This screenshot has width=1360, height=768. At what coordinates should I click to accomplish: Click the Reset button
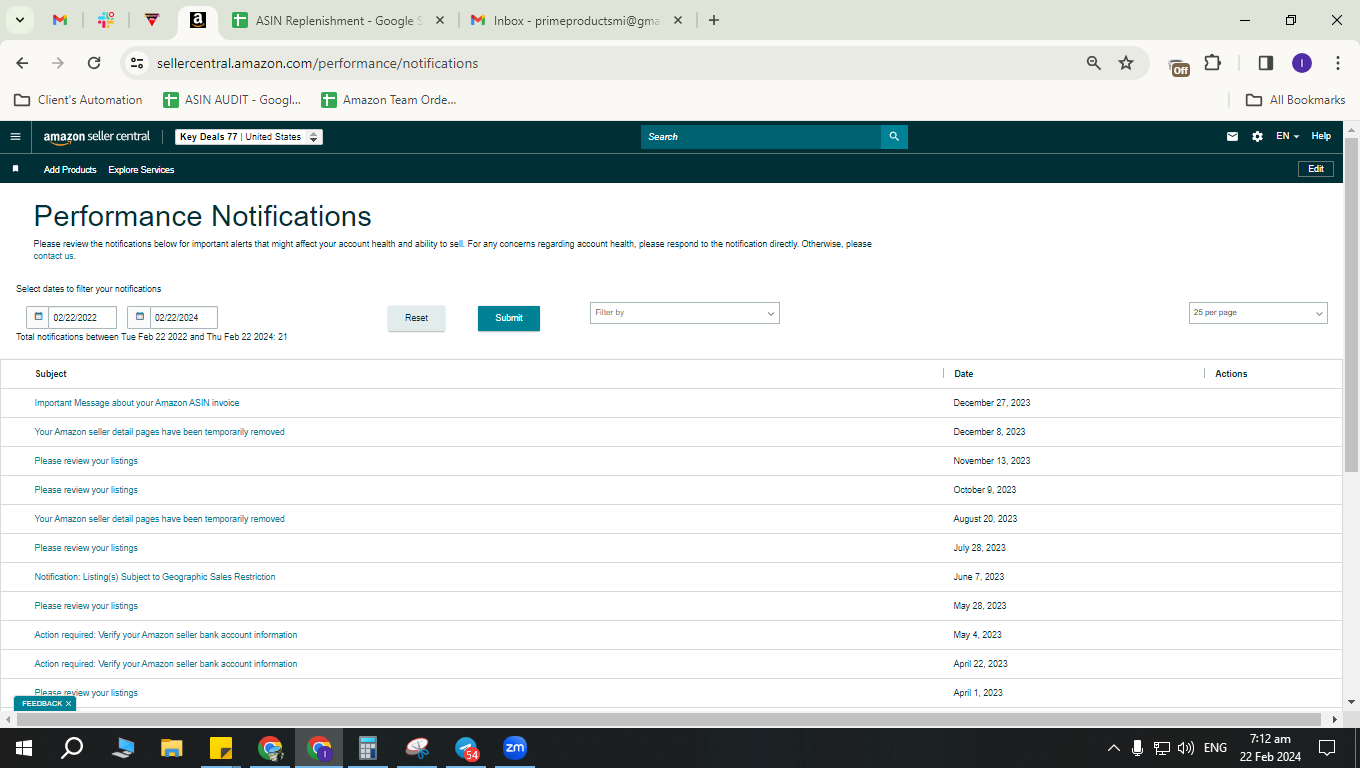416,318
